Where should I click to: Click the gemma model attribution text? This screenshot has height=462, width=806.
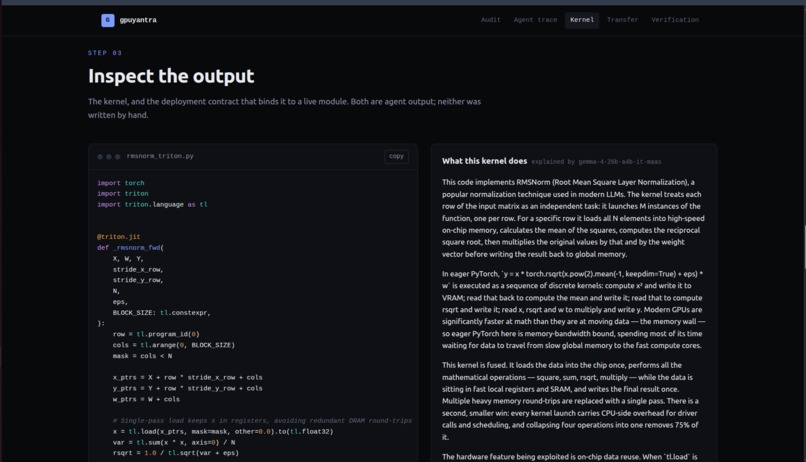(x=596, y=162)
